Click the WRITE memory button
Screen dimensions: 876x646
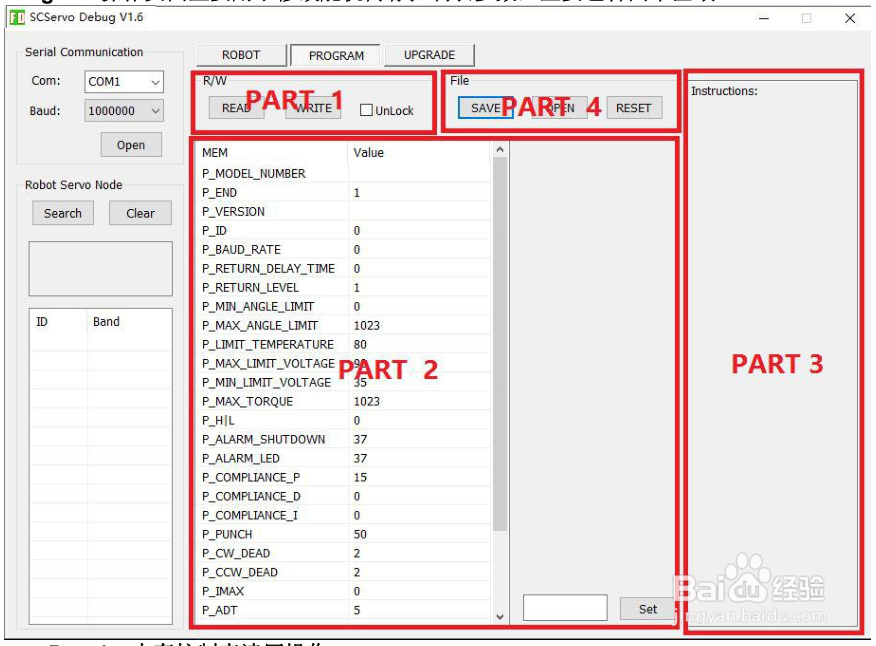(313, 108)
